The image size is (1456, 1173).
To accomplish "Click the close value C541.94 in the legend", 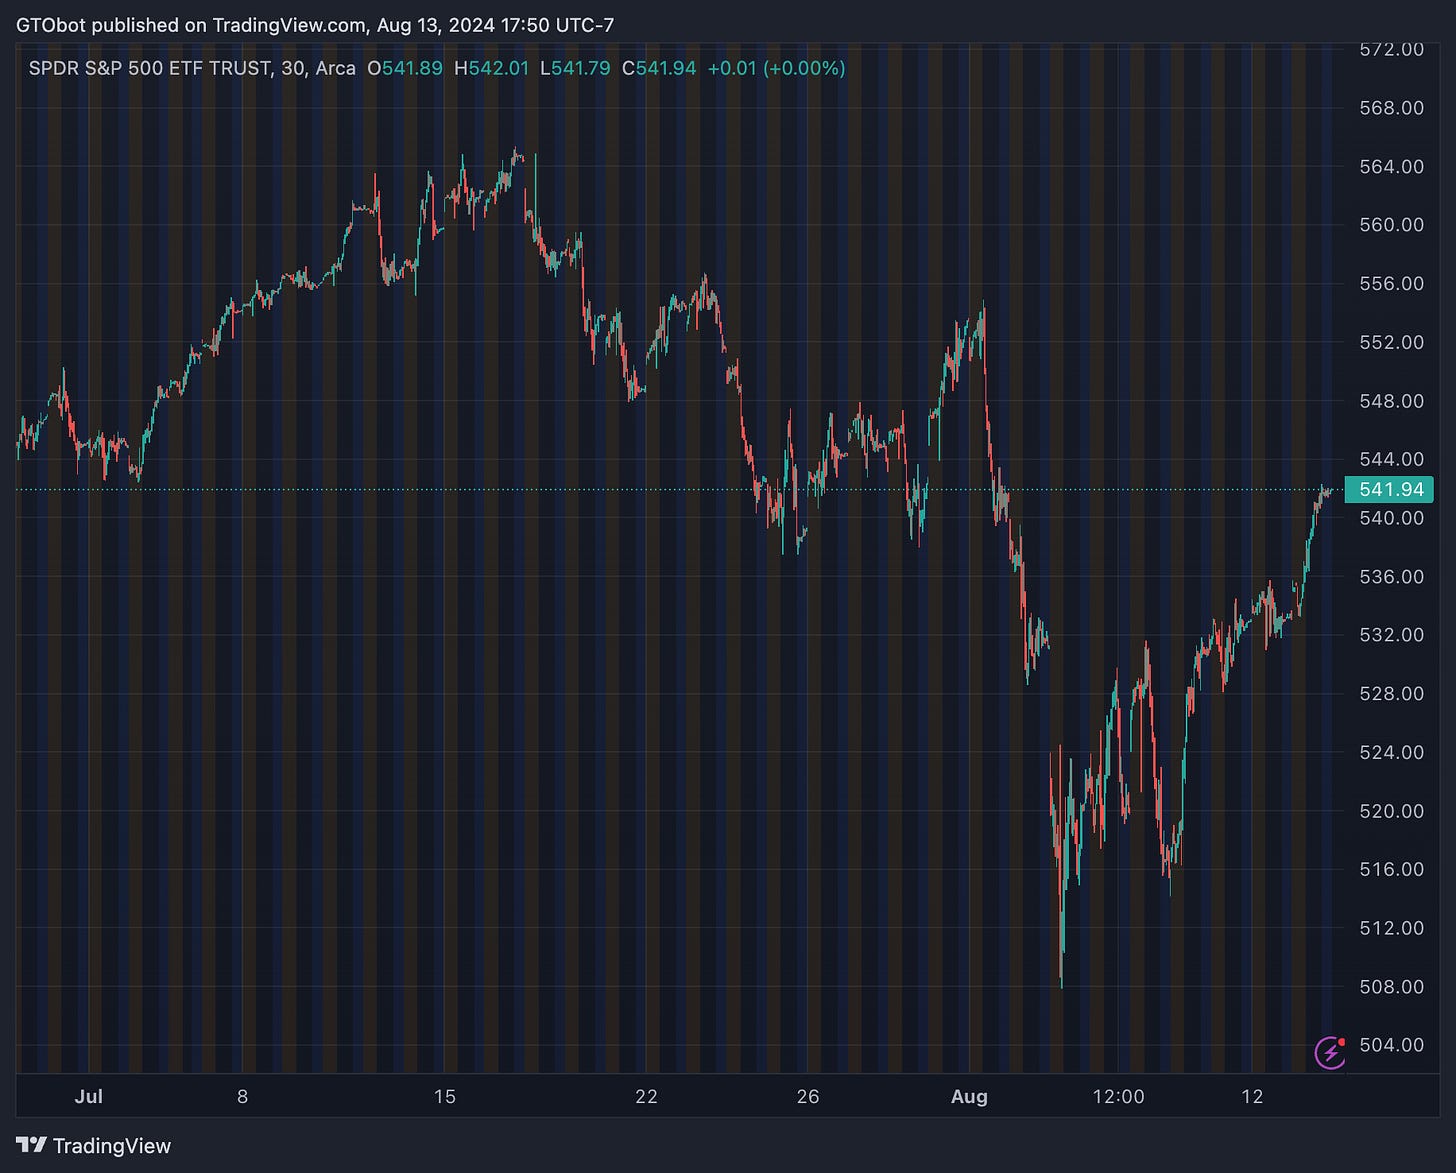I will (x=659, y=68).
